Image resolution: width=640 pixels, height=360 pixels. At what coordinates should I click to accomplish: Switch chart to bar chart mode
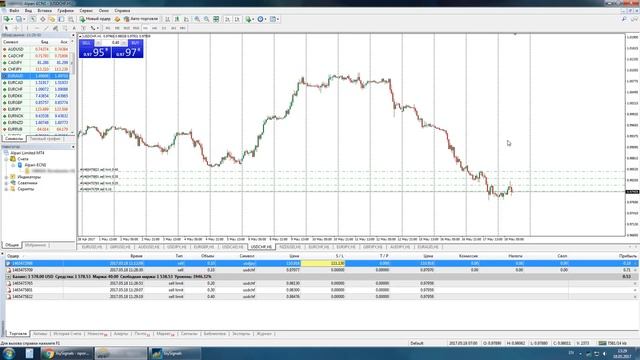pyautogui.click(x=167, y=19)
